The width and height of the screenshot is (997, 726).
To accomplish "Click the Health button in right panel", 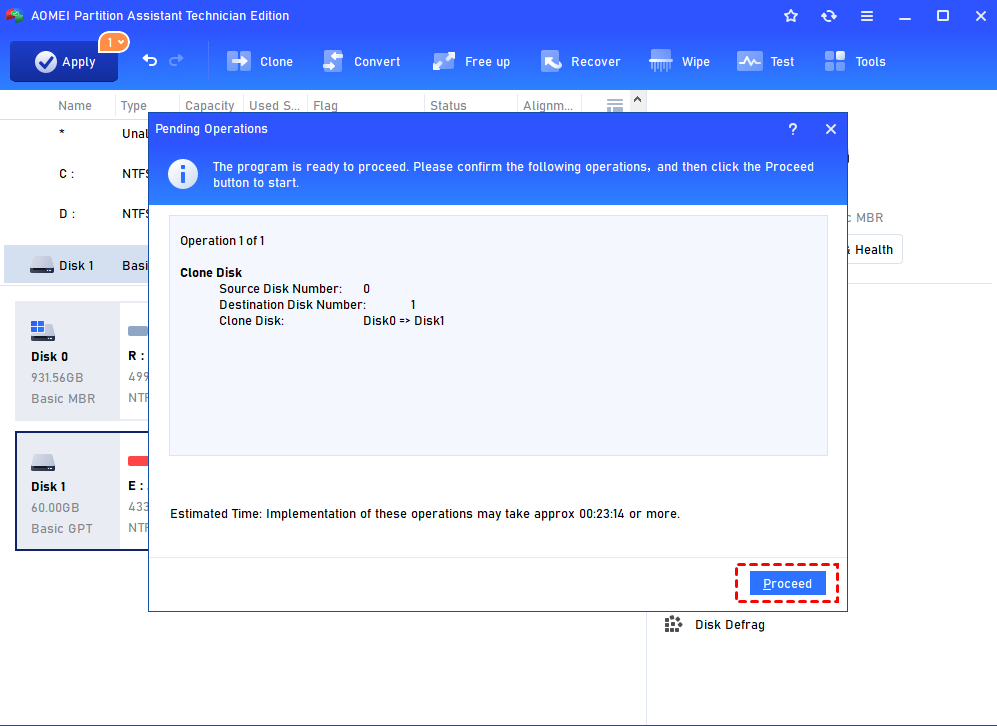I will click(x=874, y=249).
